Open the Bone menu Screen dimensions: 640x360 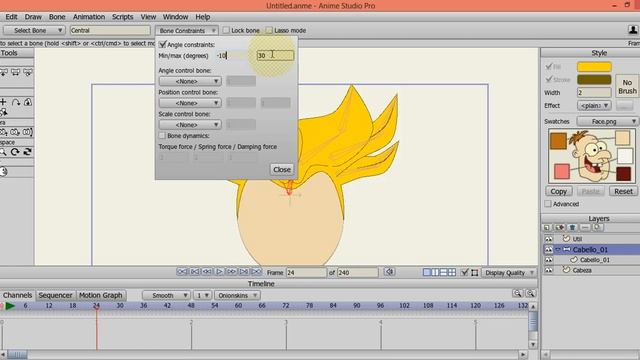coord(57,17)
